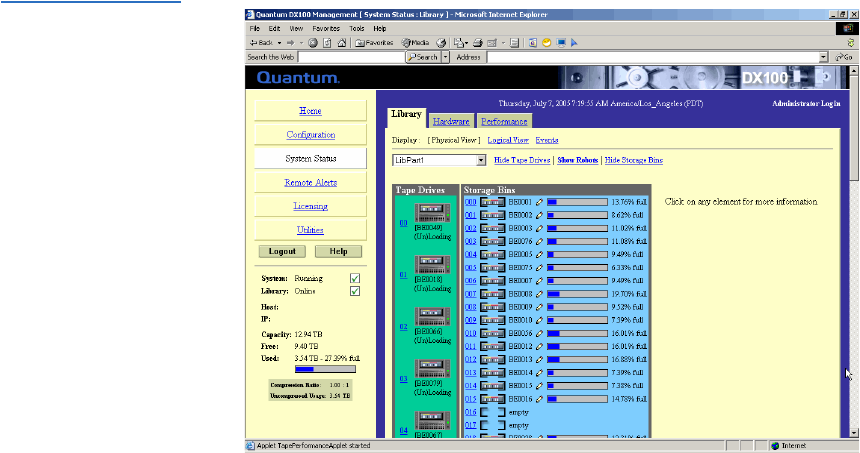Open the Mail icon dropdown arrow
The height and width of the screenshot is (453, 860).
tap(466, 43)
